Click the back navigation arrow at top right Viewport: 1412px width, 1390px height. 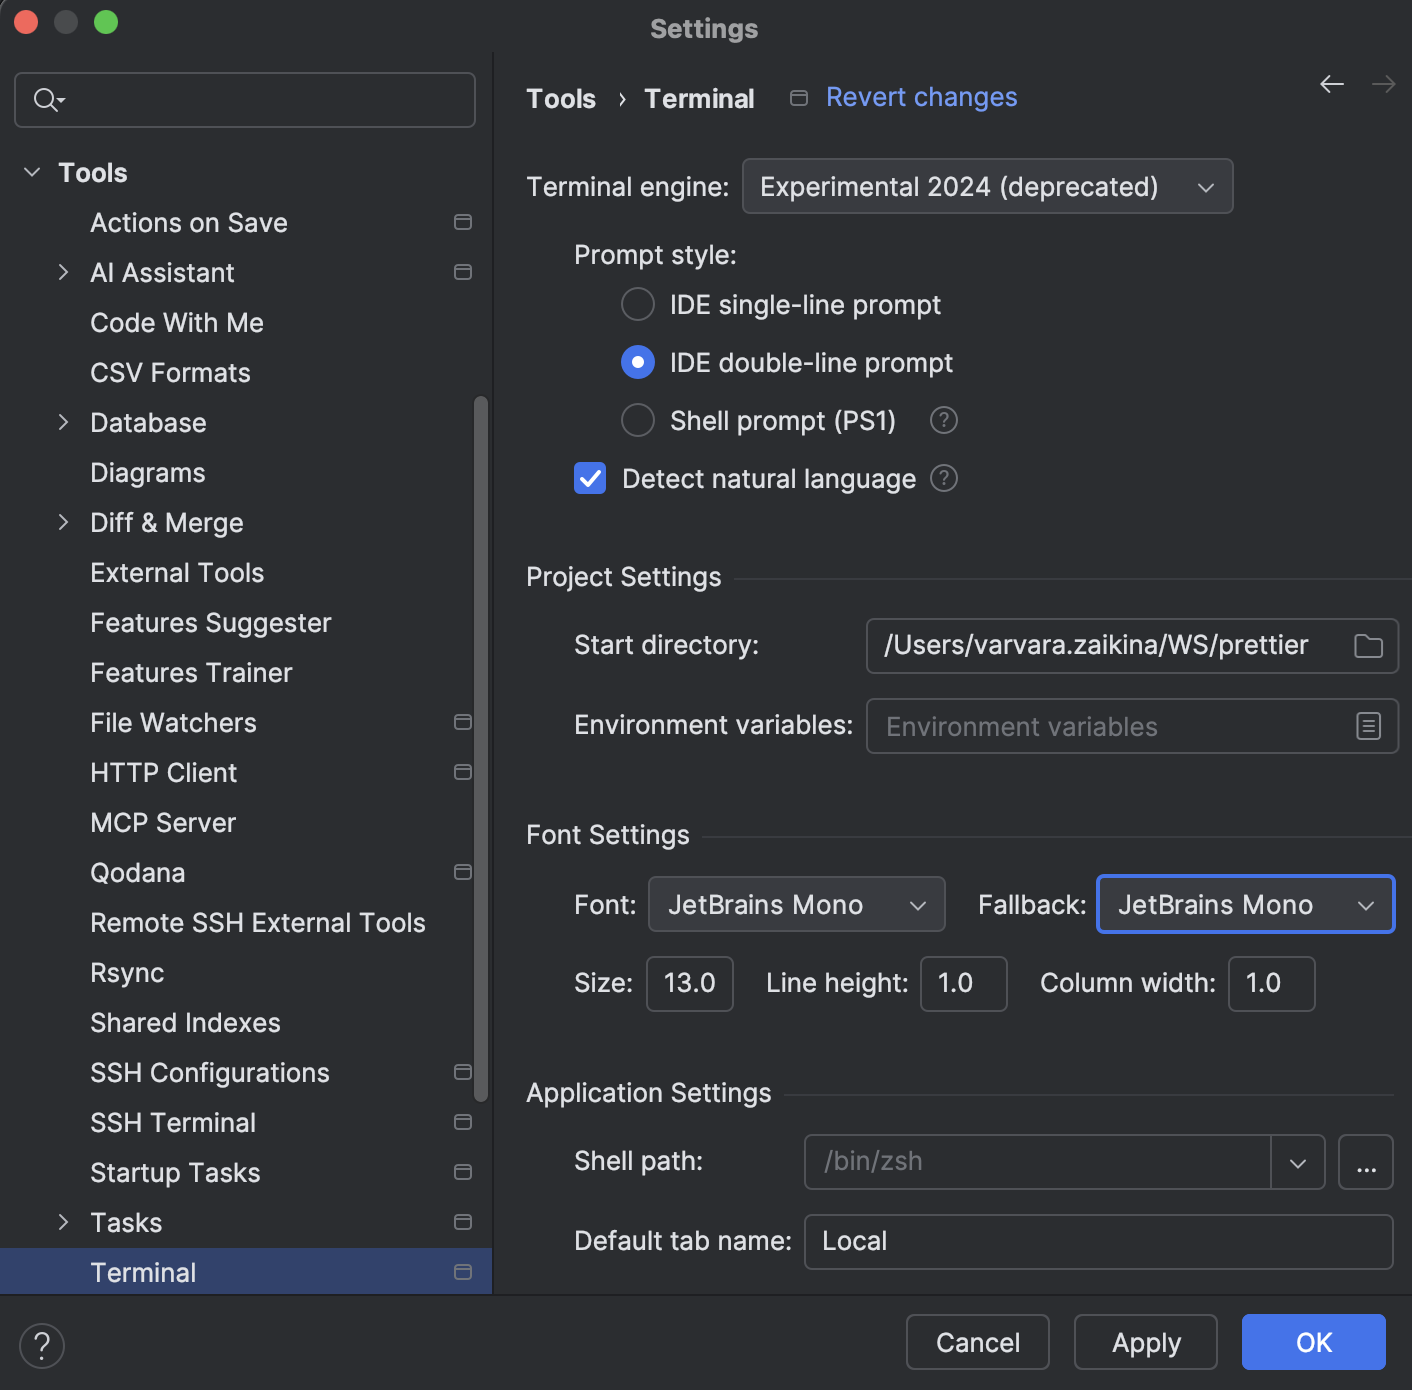[x=1331, y=85]
